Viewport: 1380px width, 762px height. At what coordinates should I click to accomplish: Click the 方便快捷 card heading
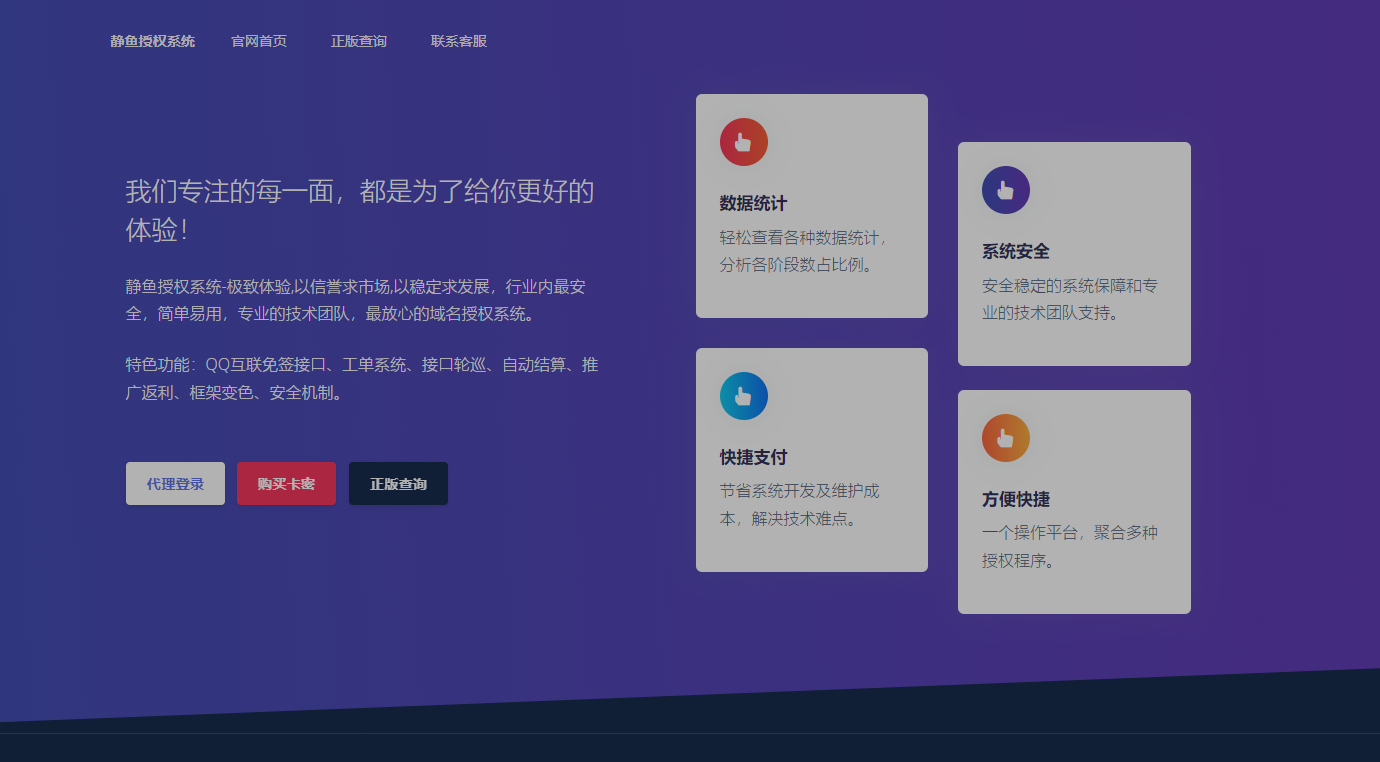1015,499
